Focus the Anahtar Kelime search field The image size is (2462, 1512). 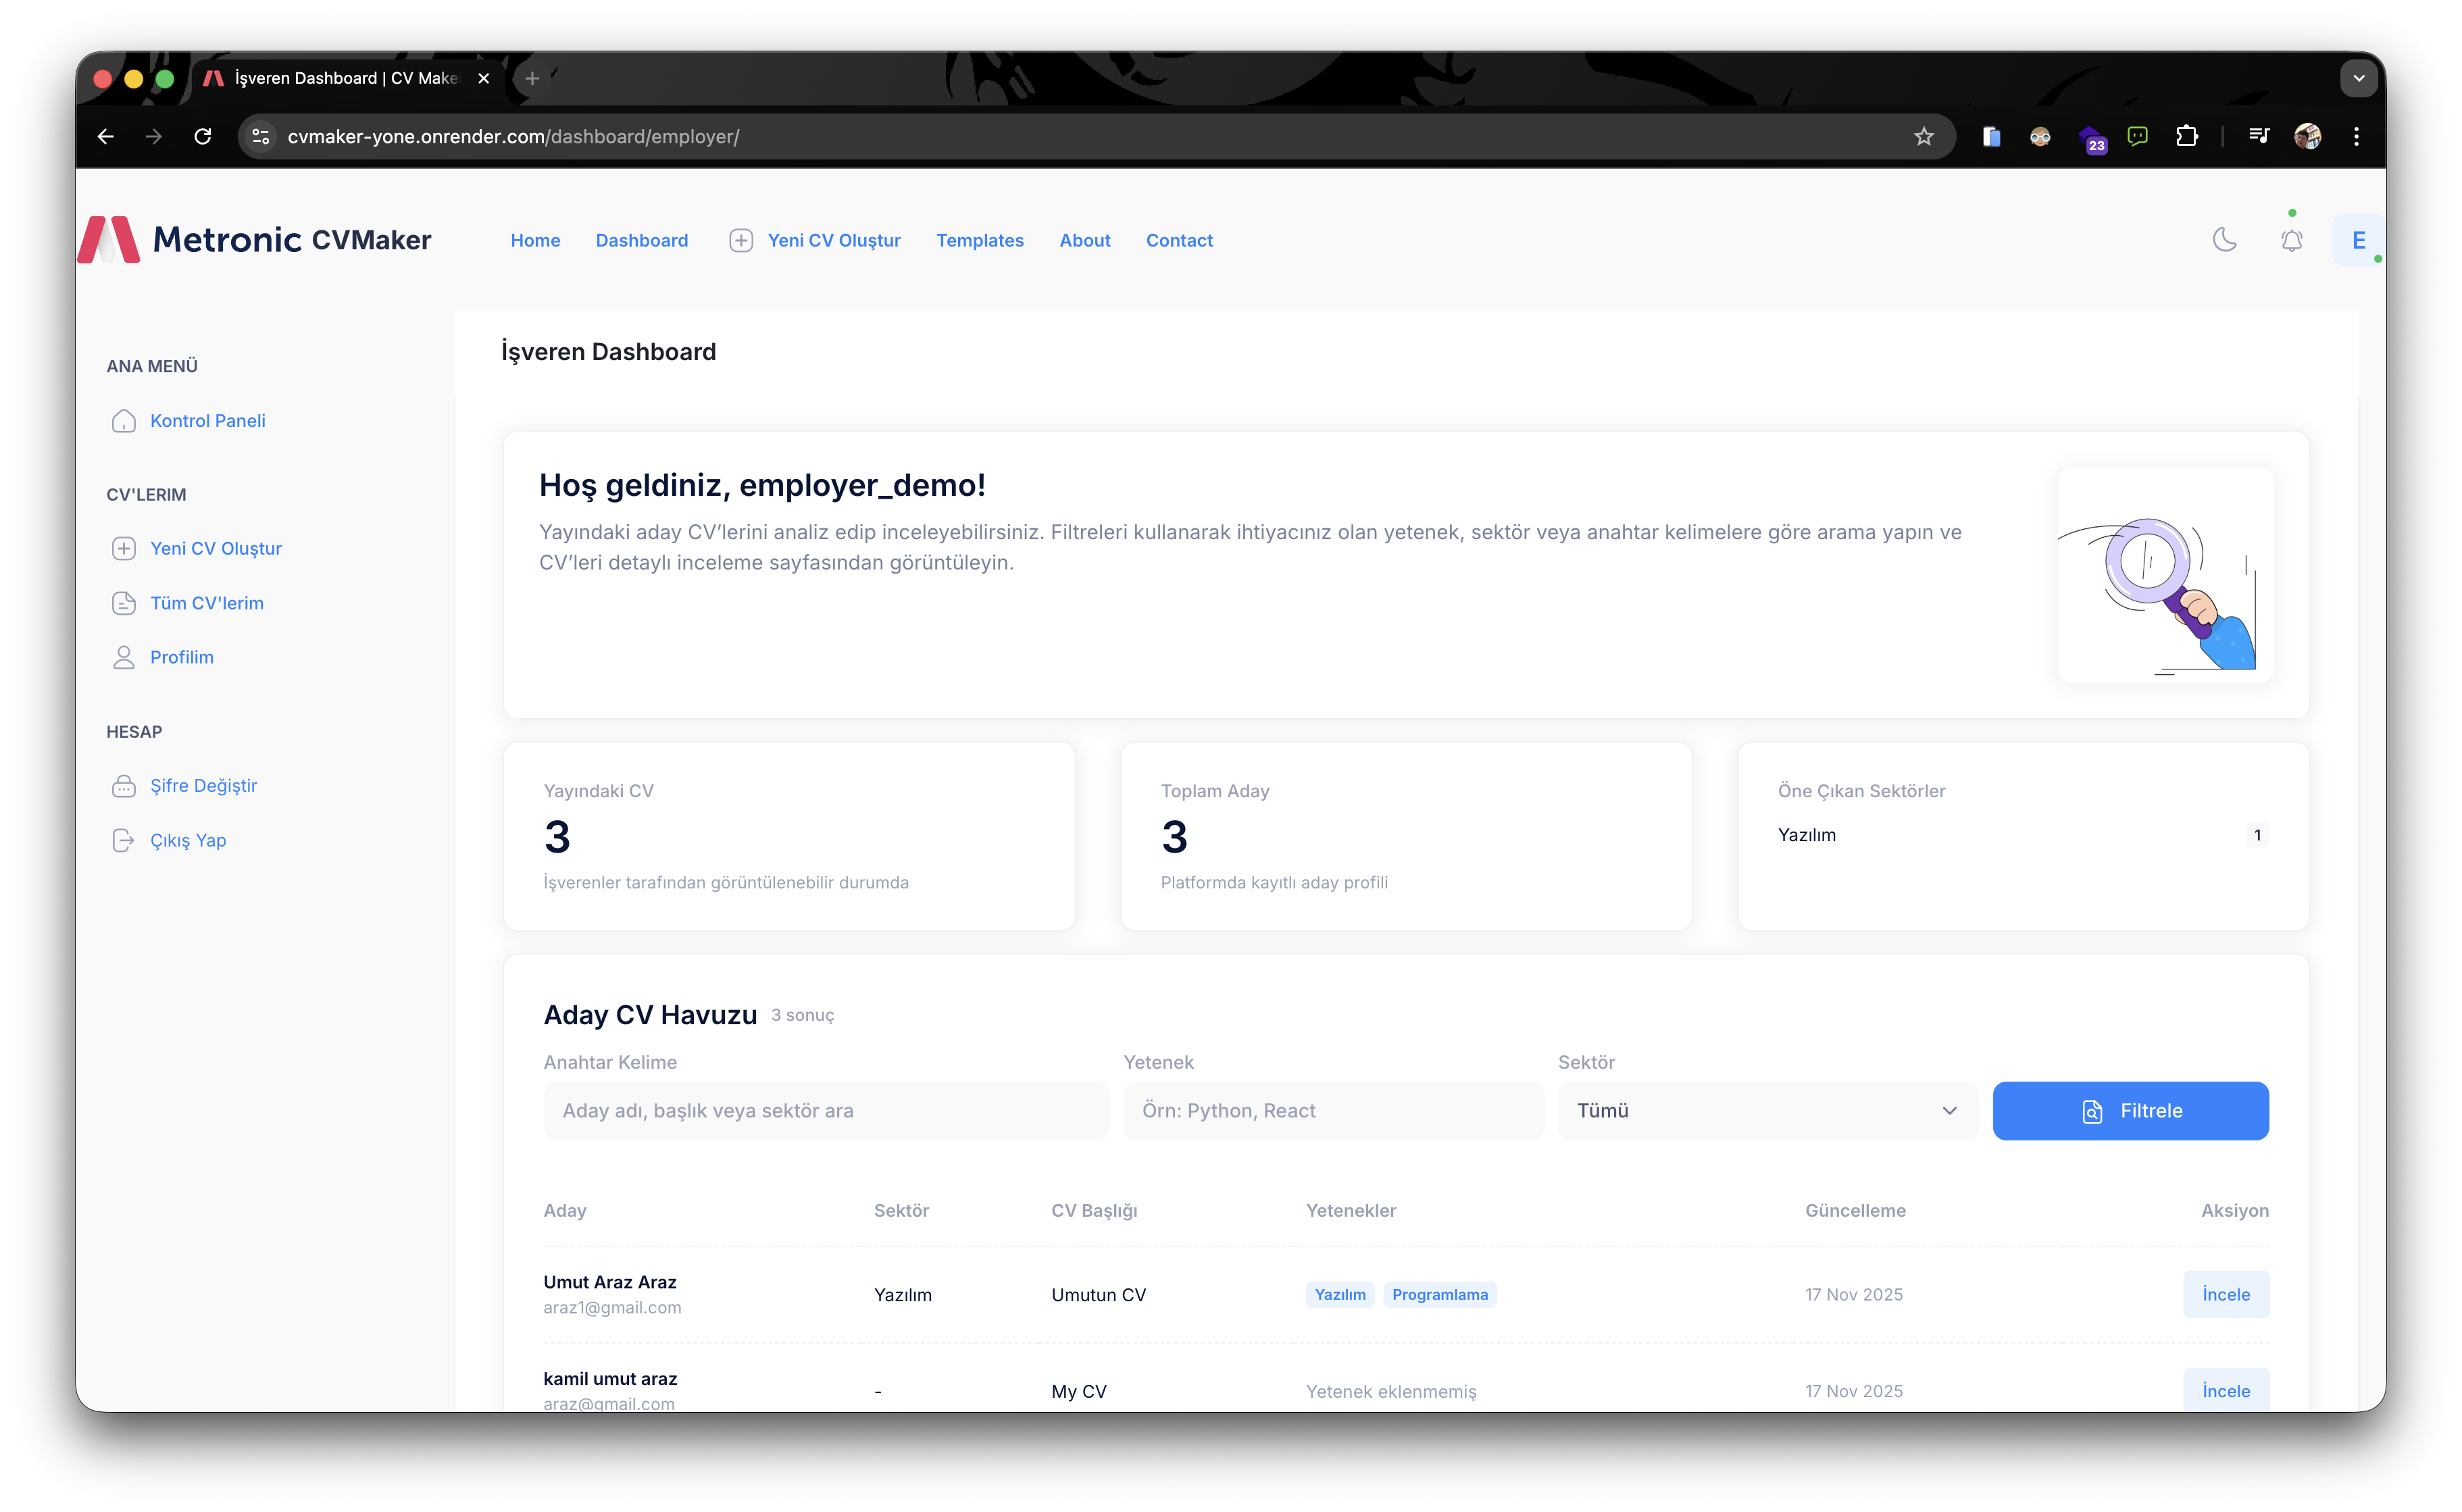click(825, 1111)
